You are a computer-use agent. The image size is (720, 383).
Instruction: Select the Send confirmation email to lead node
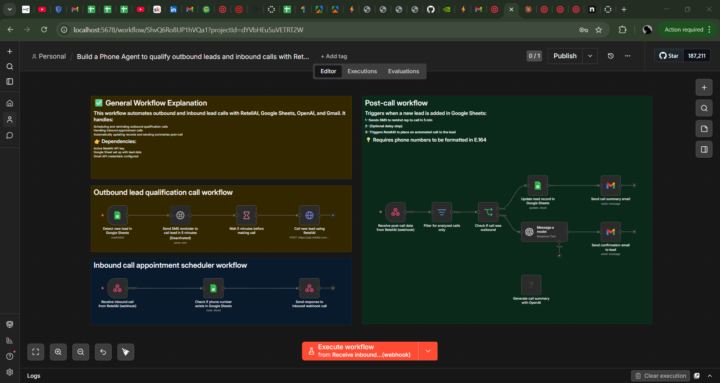coord(610,232)
